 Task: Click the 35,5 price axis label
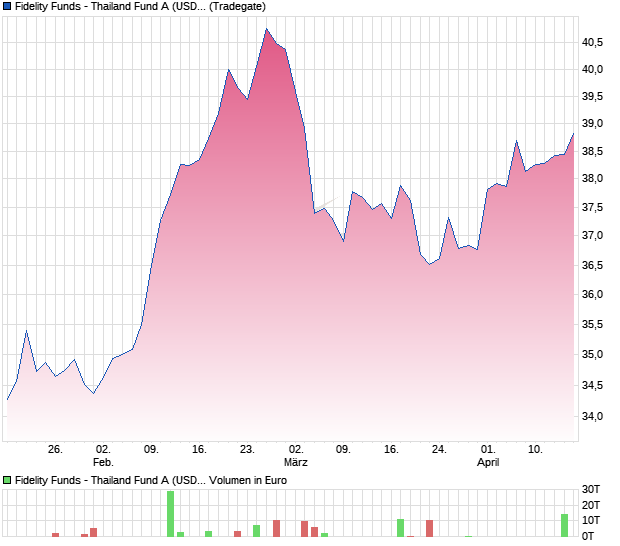pos(592,325)
